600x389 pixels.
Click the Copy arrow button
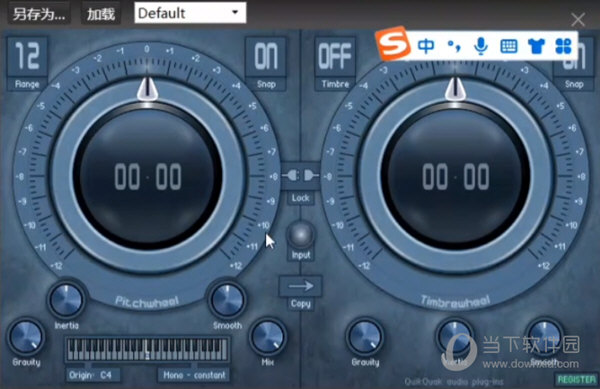pyautogui.click(x=300, y=286)
